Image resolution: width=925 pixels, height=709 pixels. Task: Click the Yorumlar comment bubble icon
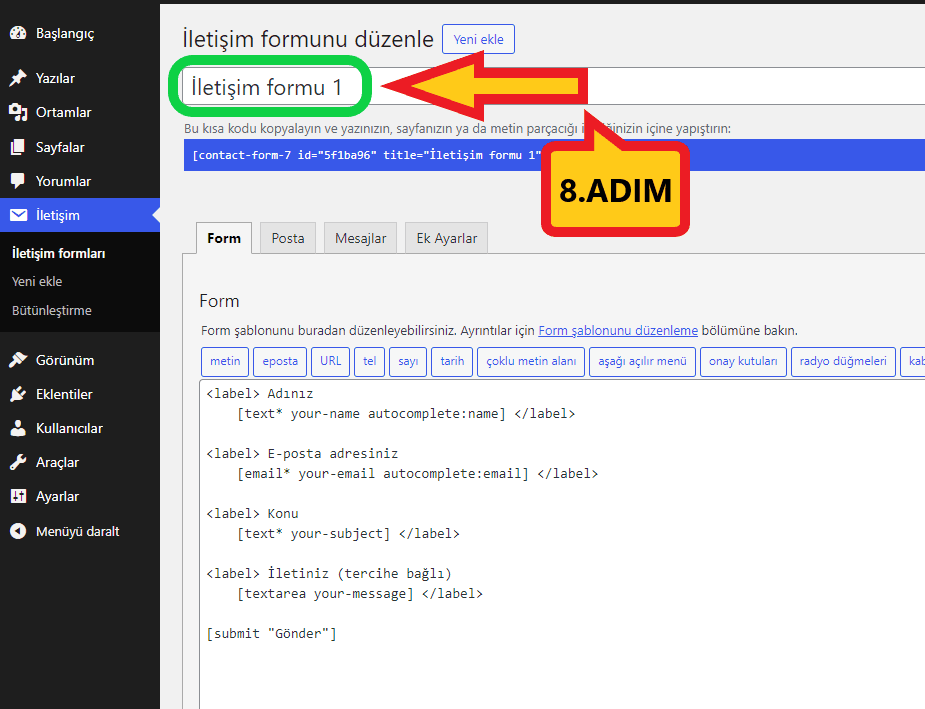(18, 181)
